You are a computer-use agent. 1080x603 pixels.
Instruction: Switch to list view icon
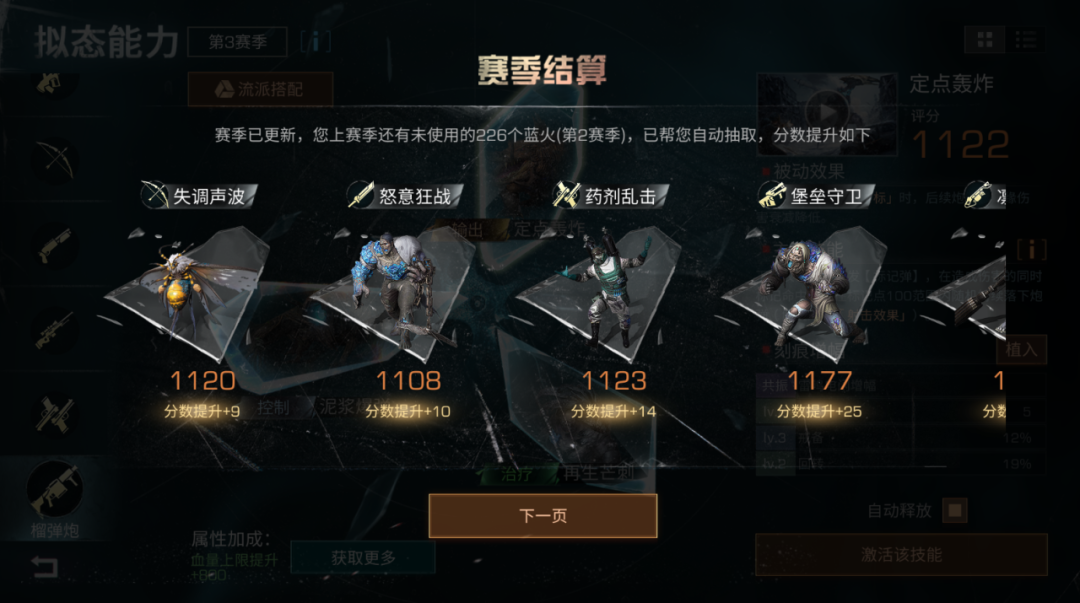point(1026,40)
